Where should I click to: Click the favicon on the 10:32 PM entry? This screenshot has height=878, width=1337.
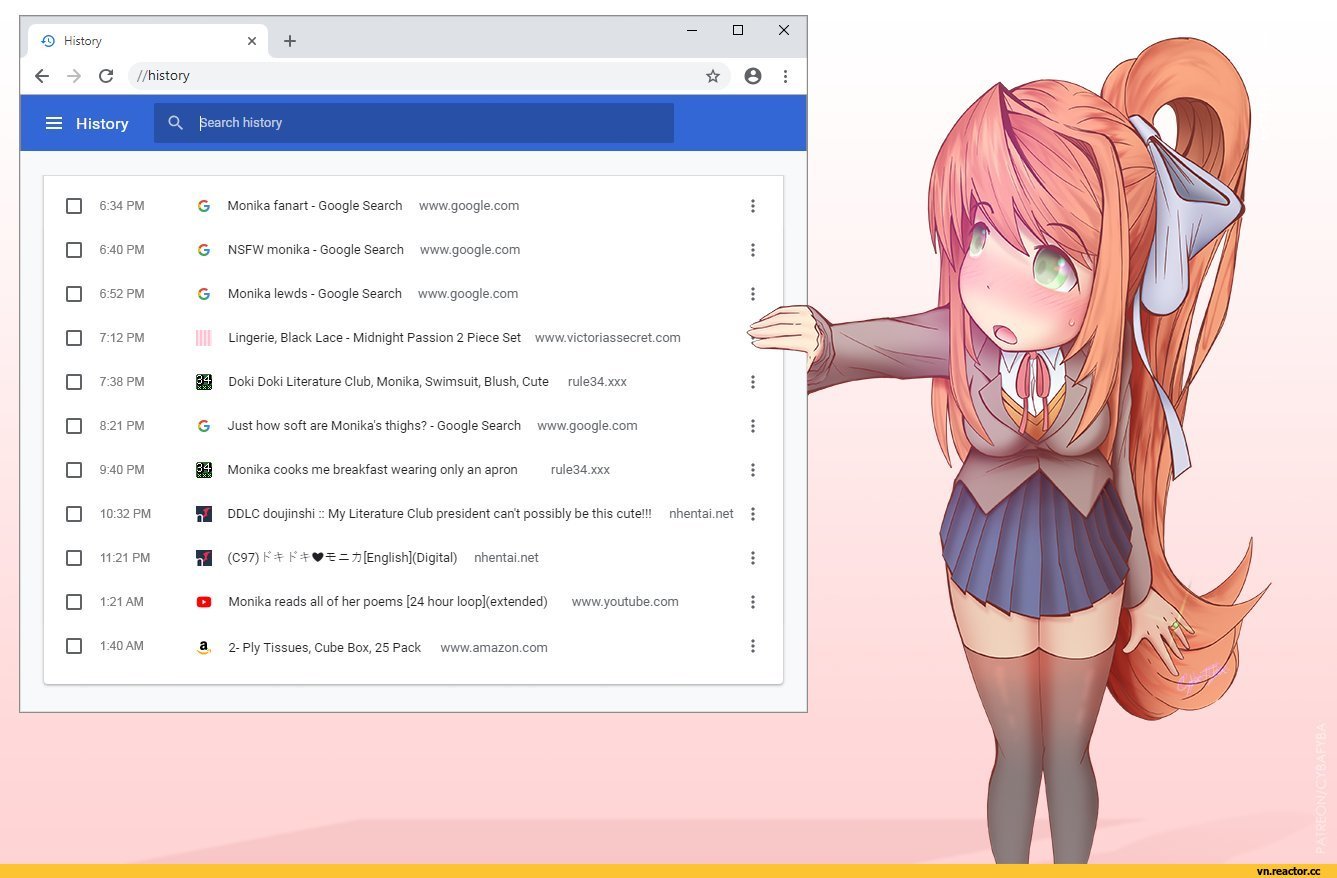[204, 514]
